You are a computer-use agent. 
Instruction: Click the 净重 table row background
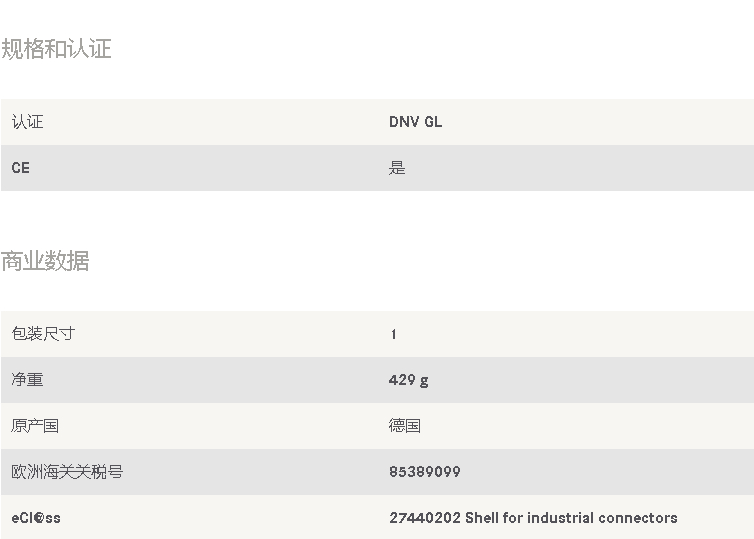click(x=377, y=380)
